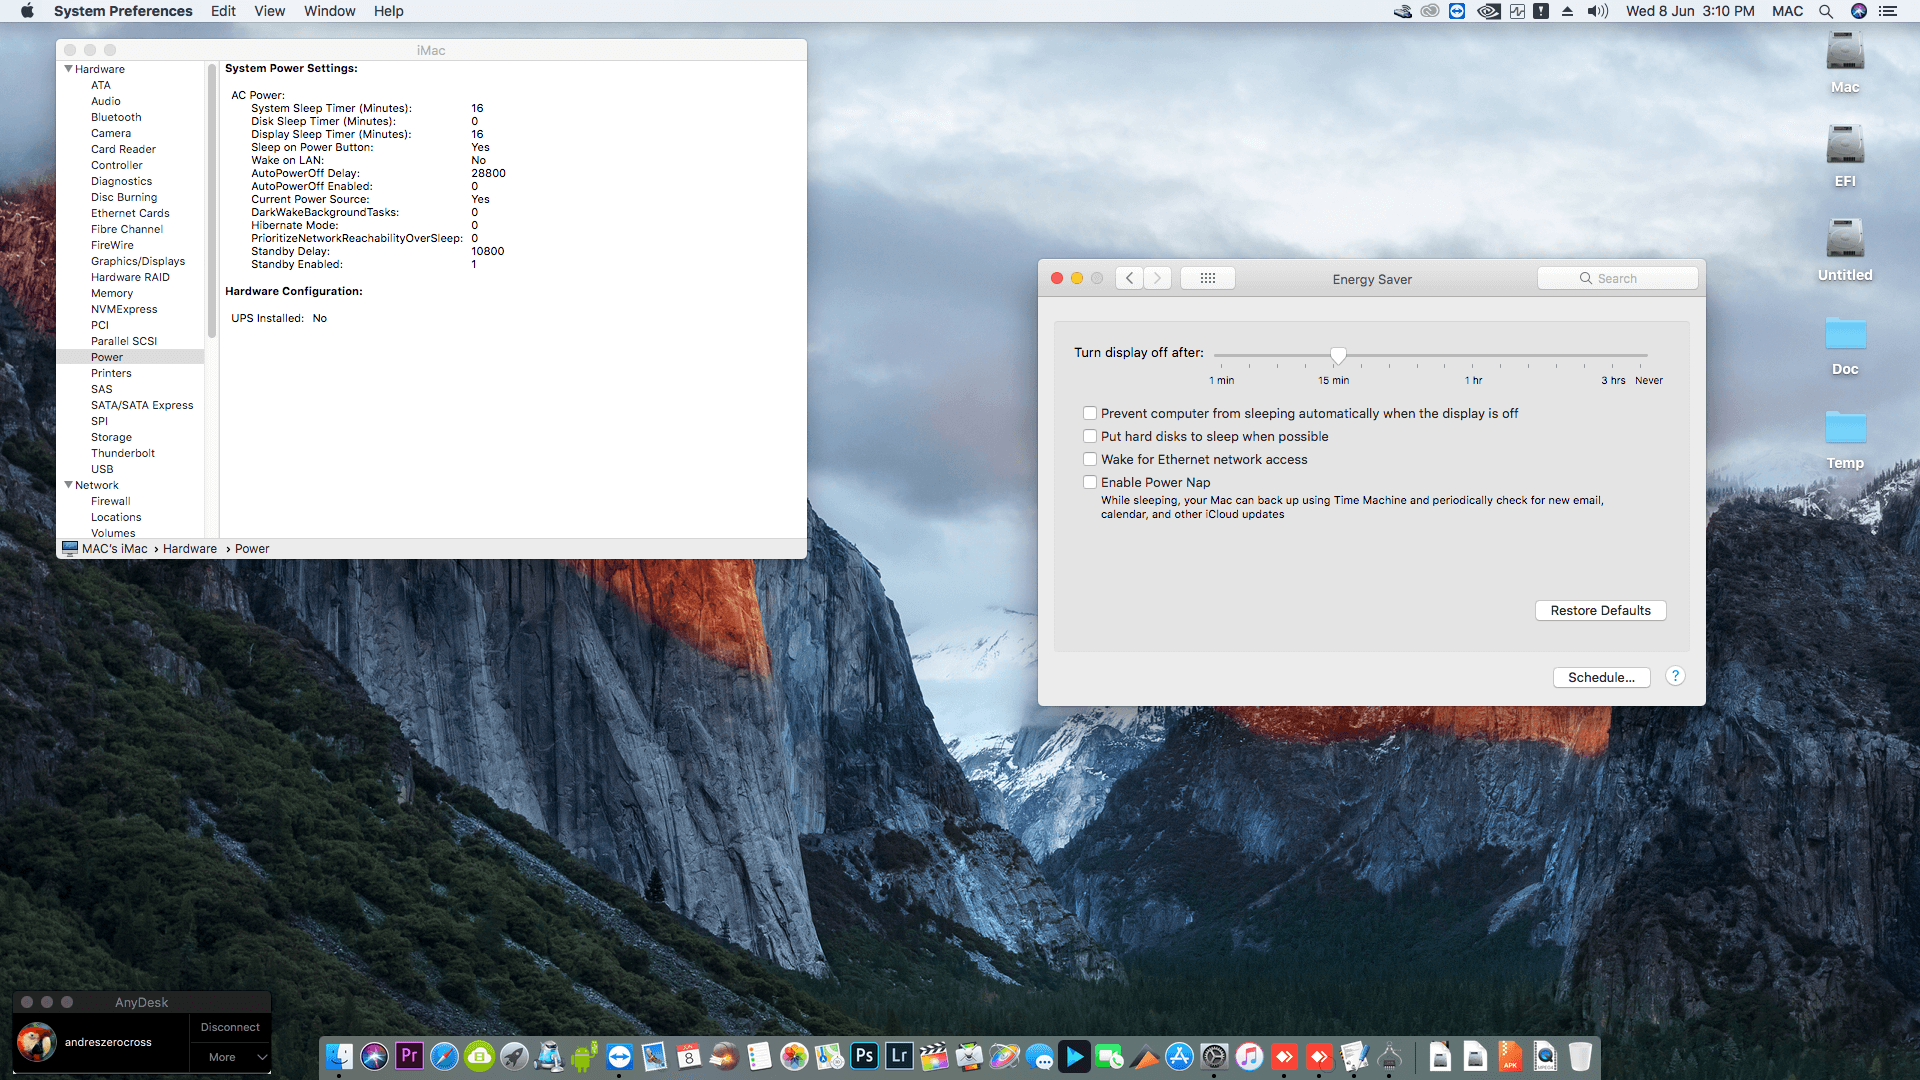The image size is (1920, 1080).
Task: Collapse the Hardware tree section
Action: pos(68,69)
